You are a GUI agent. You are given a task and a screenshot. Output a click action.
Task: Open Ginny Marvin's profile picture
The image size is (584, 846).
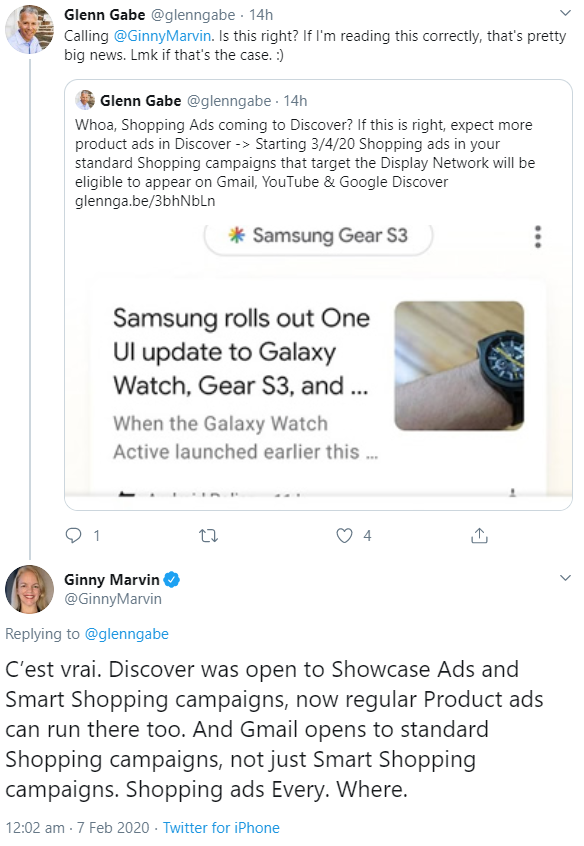click(30, 590)
